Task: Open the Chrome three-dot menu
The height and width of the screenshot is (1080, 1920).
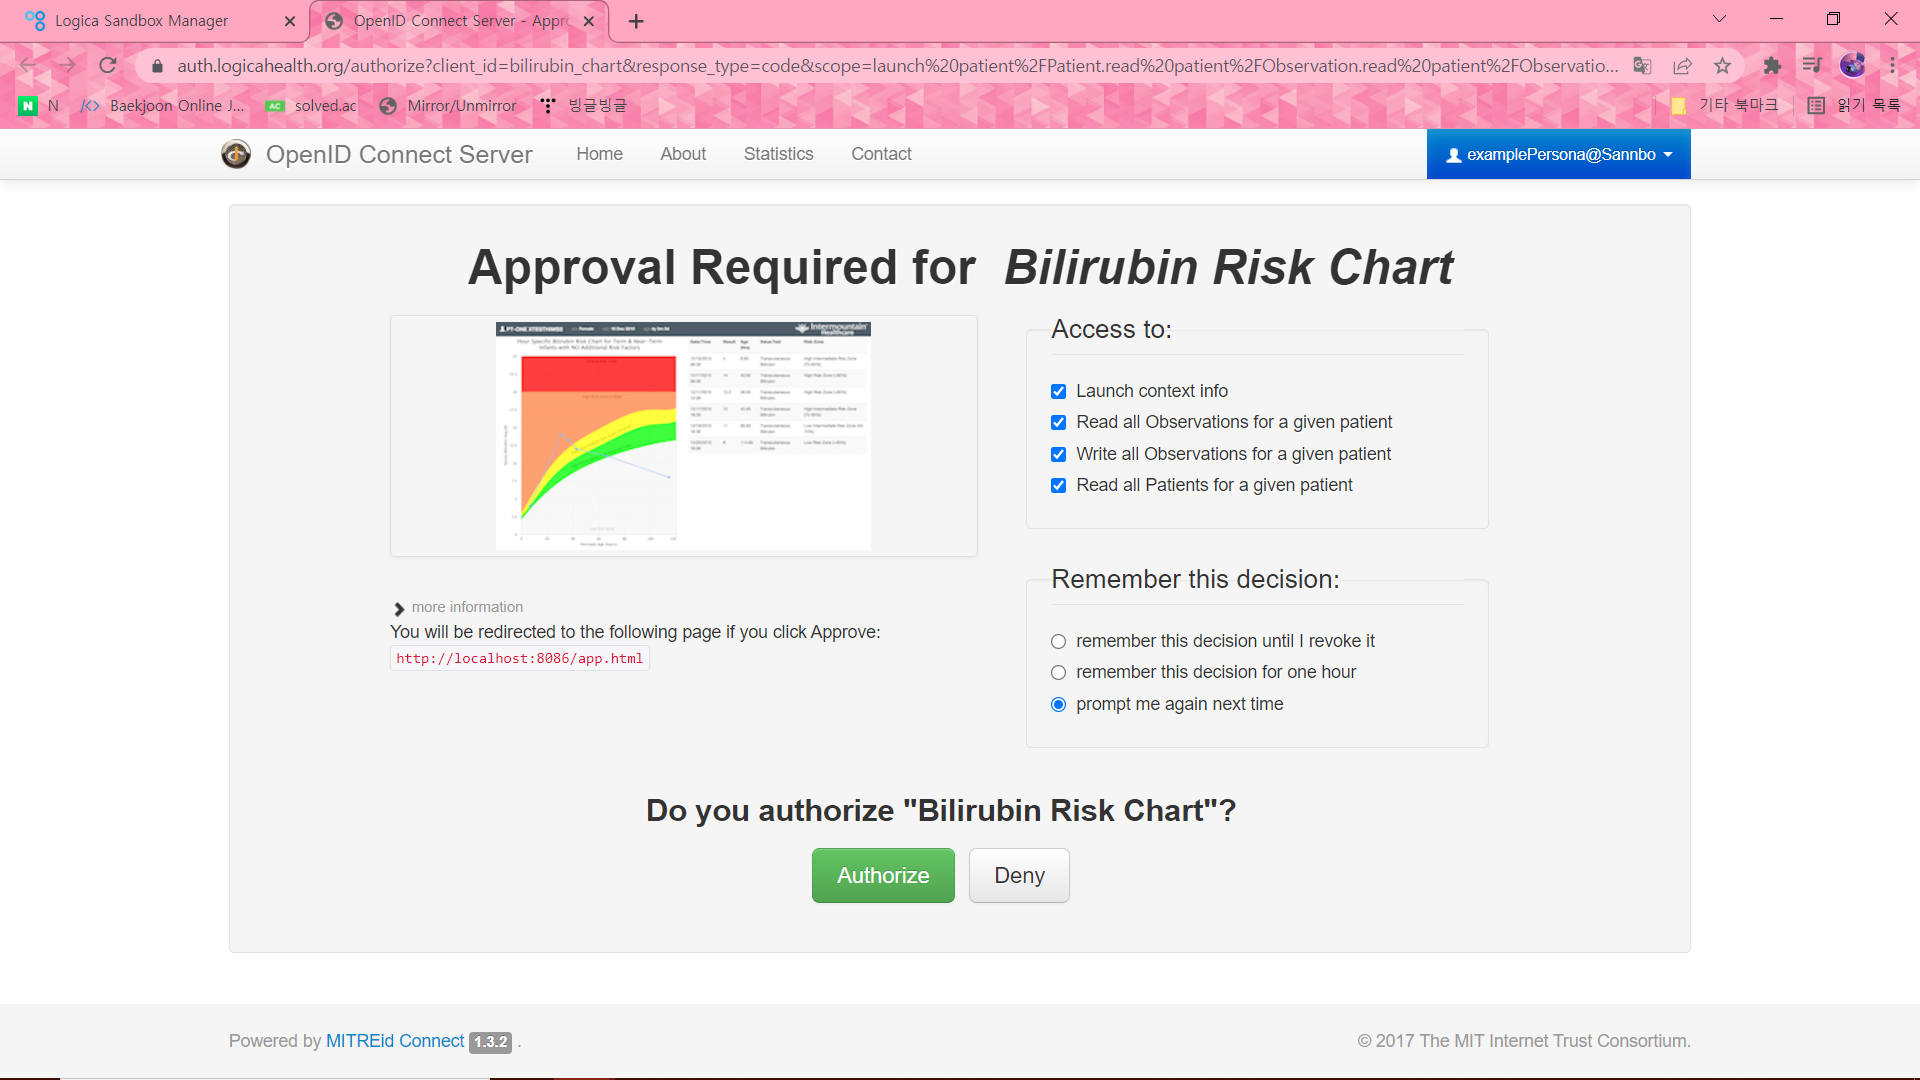Action: coord(1892,66)
